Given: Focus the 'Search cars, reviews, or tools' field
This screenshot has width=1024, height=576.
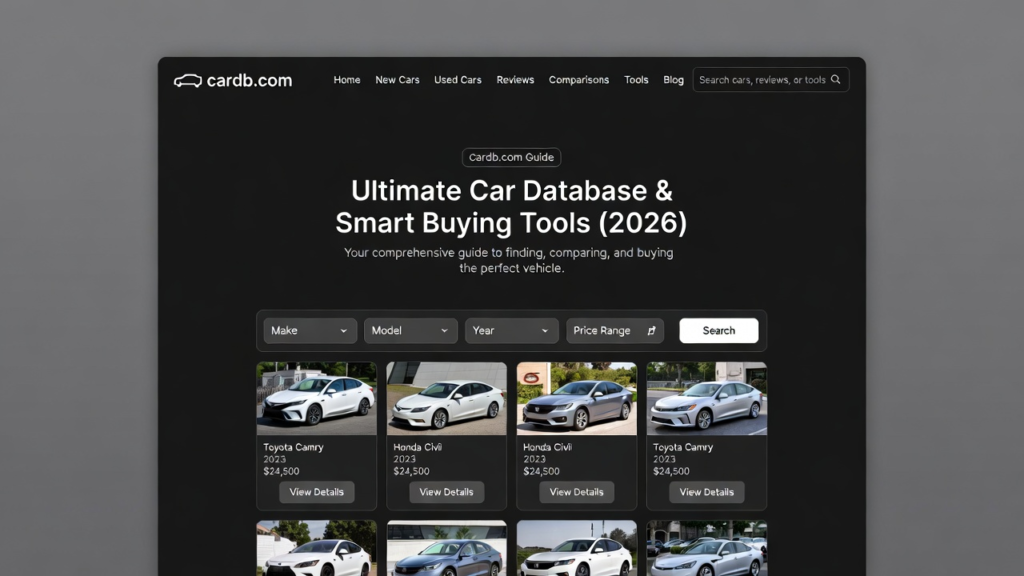Looking at the screenshot, I should pos(762,80).
